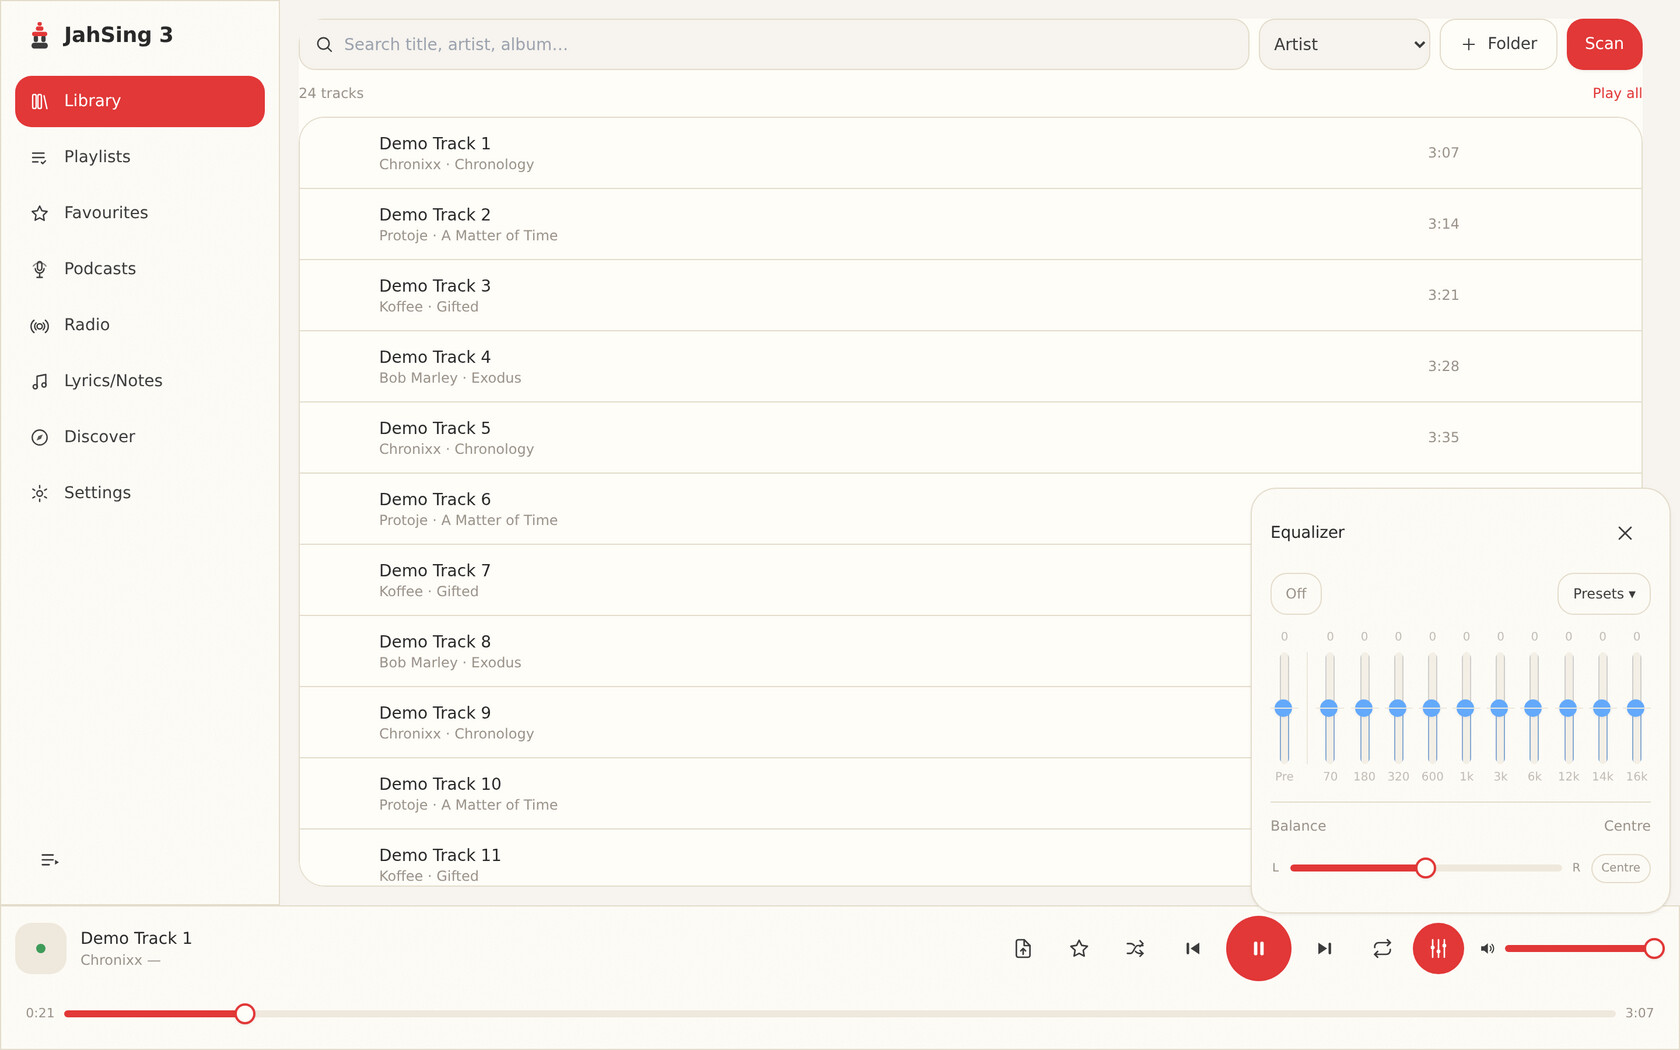Click the file export icon in player bar

[1023, 949]
